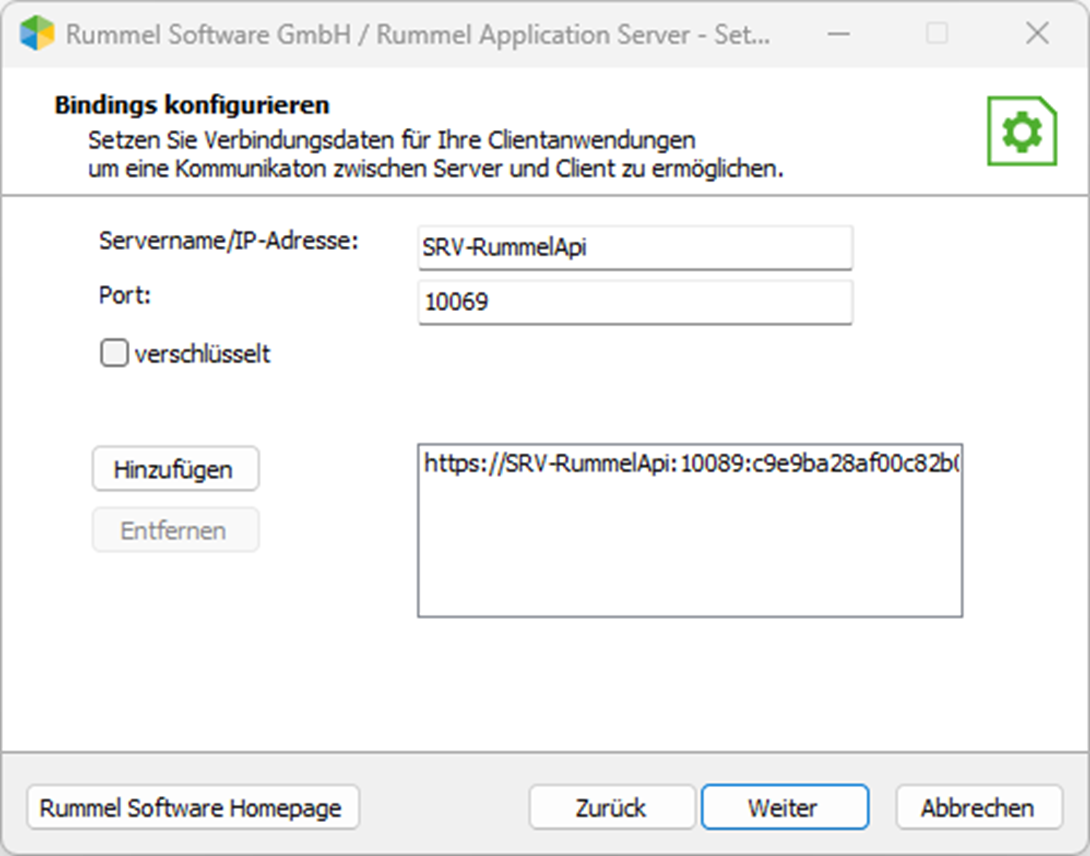Viewport: 1090px width, 856px height.
Task: Proceed with the Weiter button
Action: tap(785, 807)
